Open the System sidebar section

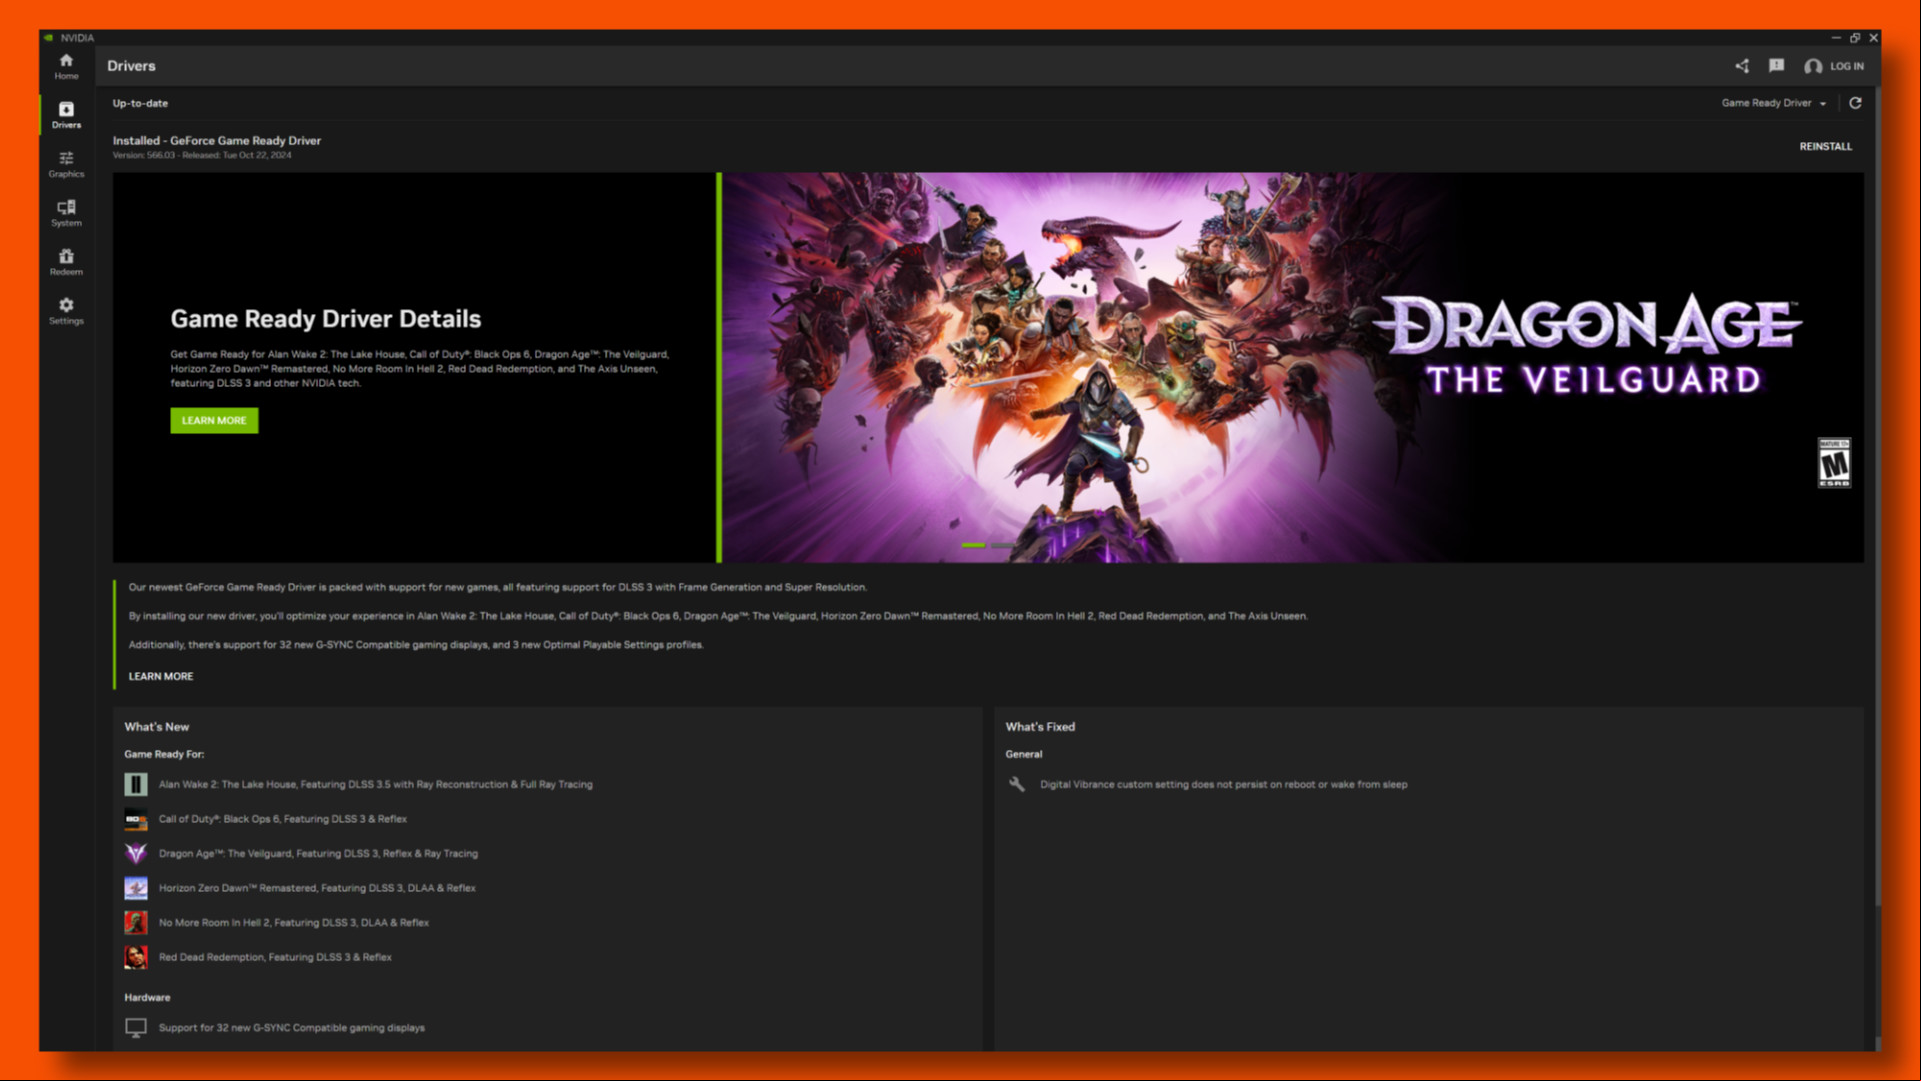click(x=66, y=213)
